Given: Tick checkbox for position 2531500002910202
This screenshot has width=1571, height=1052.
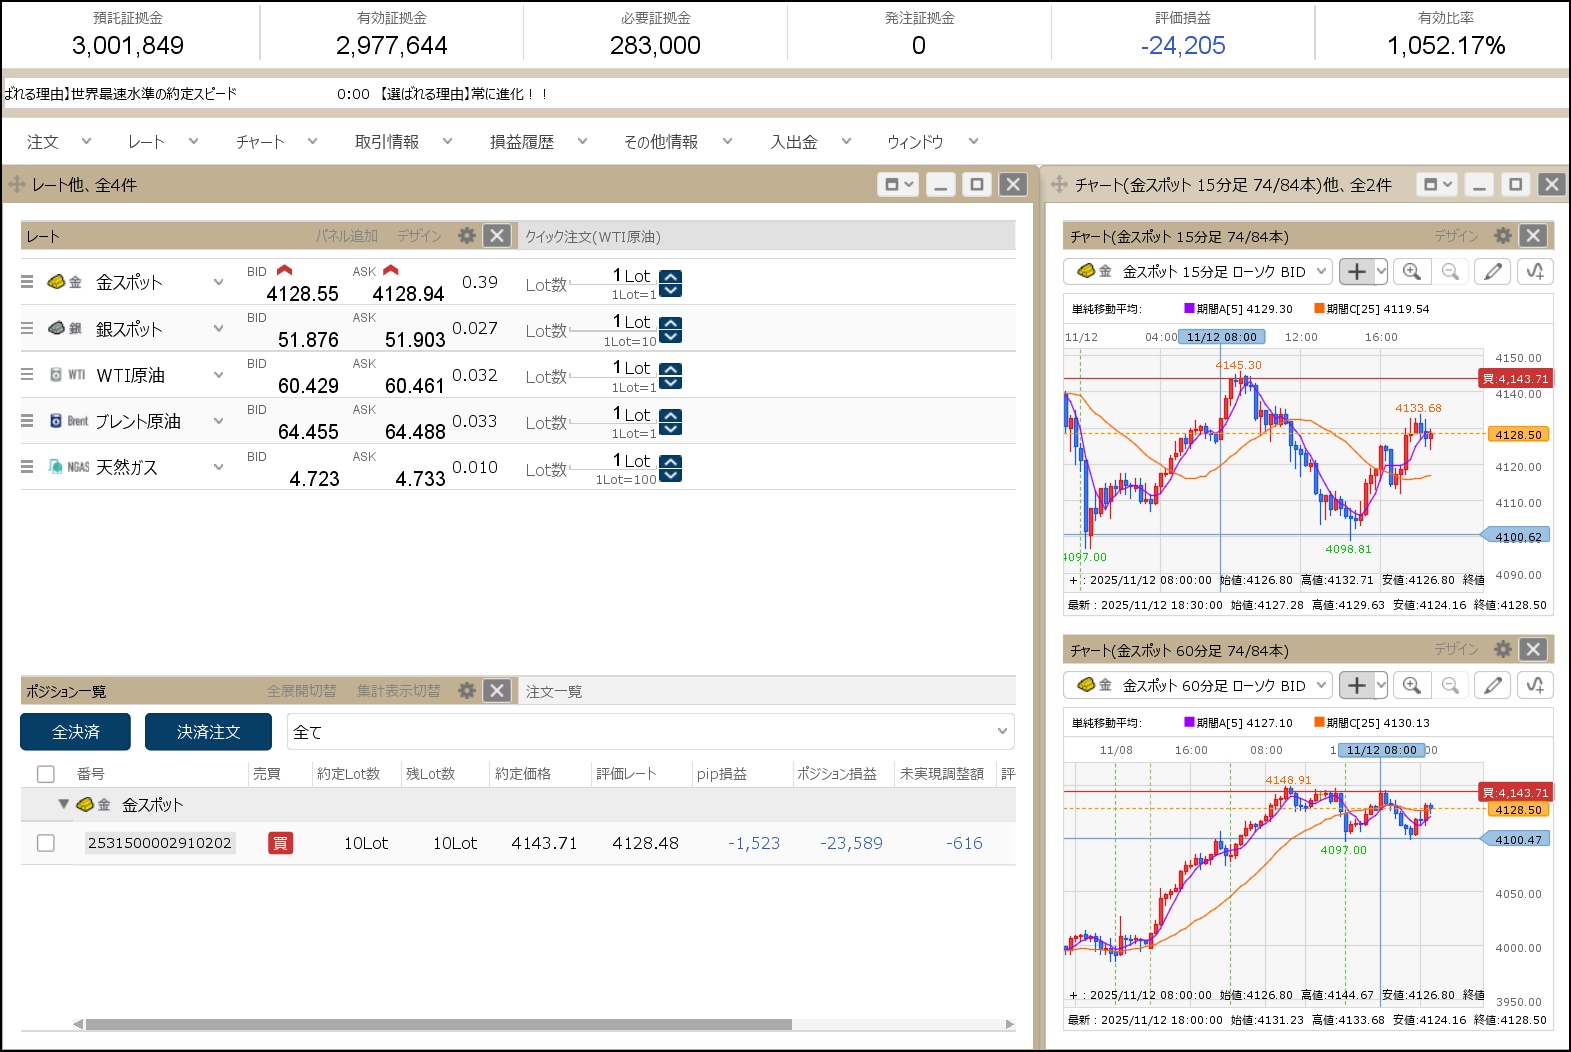Looking at the screenshot, I should (x=45, y=843).
